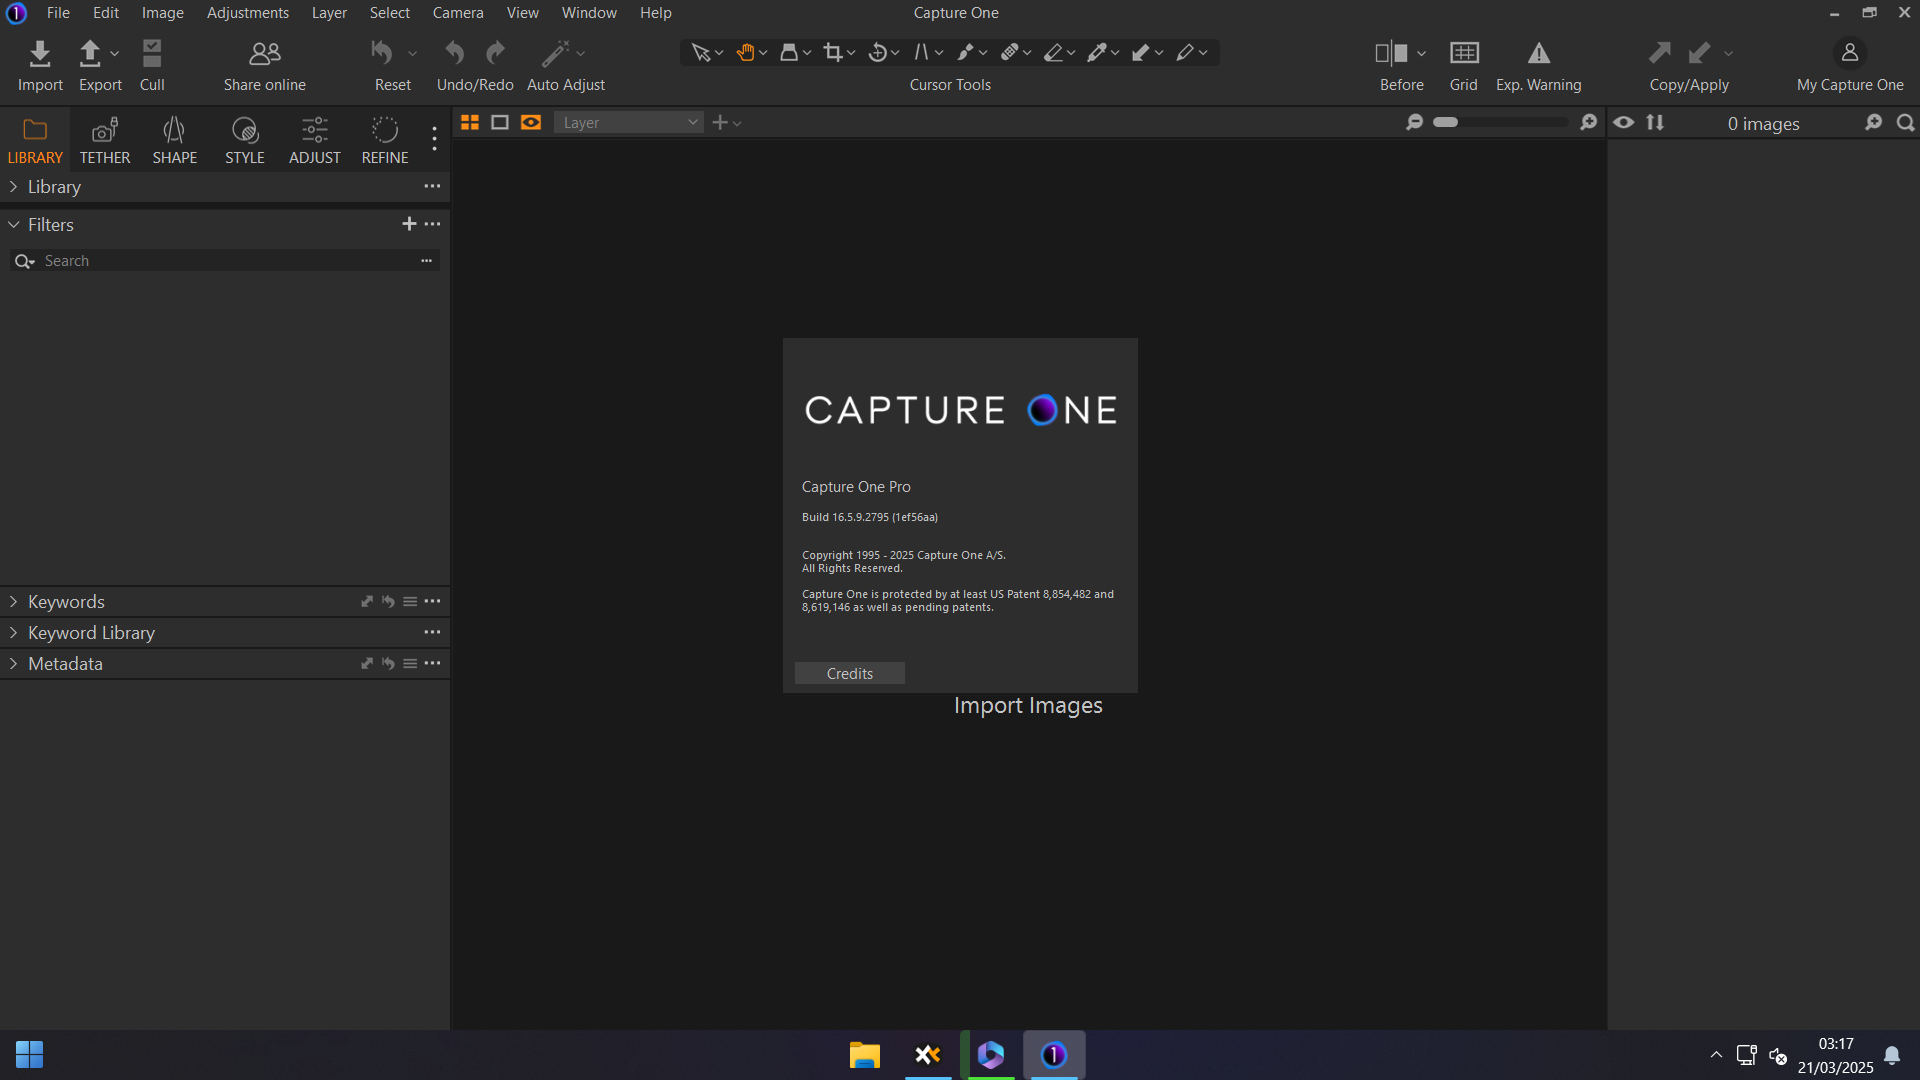Screen dimensions: 1920x1080
Task: Select the White Balance picker tool
Action: coord(1097,53)
